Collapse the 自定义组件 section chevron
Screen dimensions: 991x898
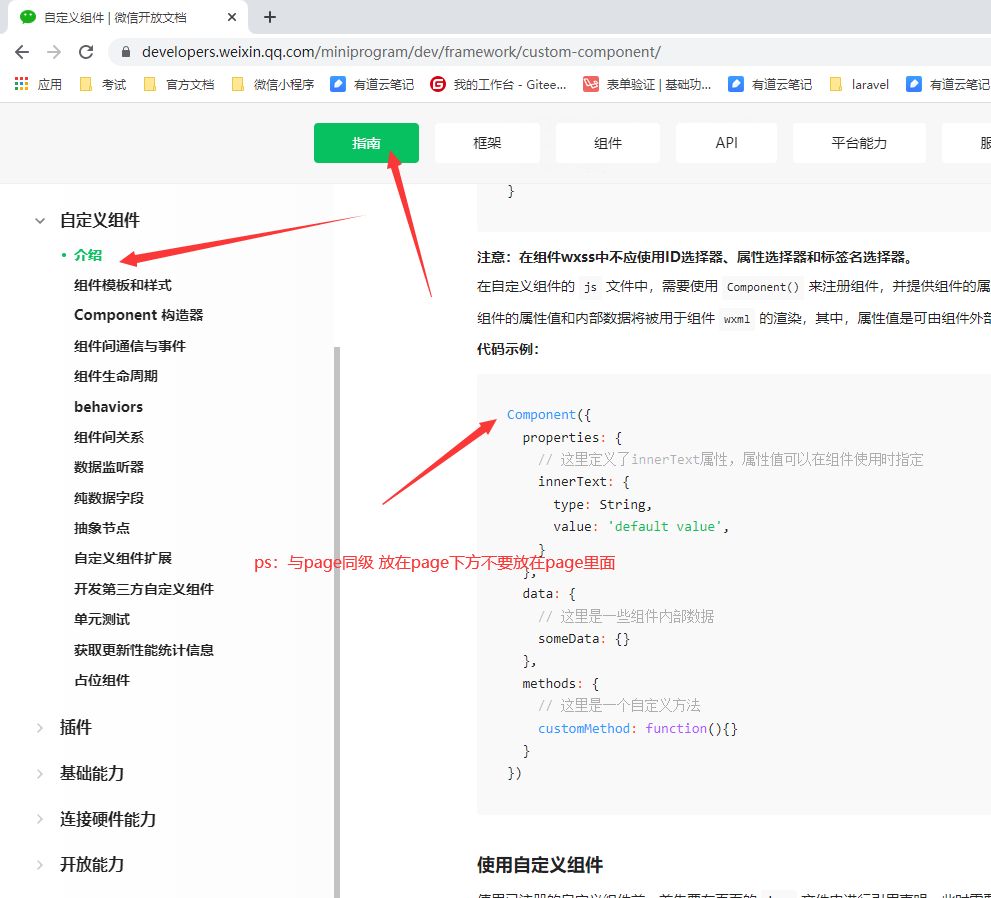40,220
